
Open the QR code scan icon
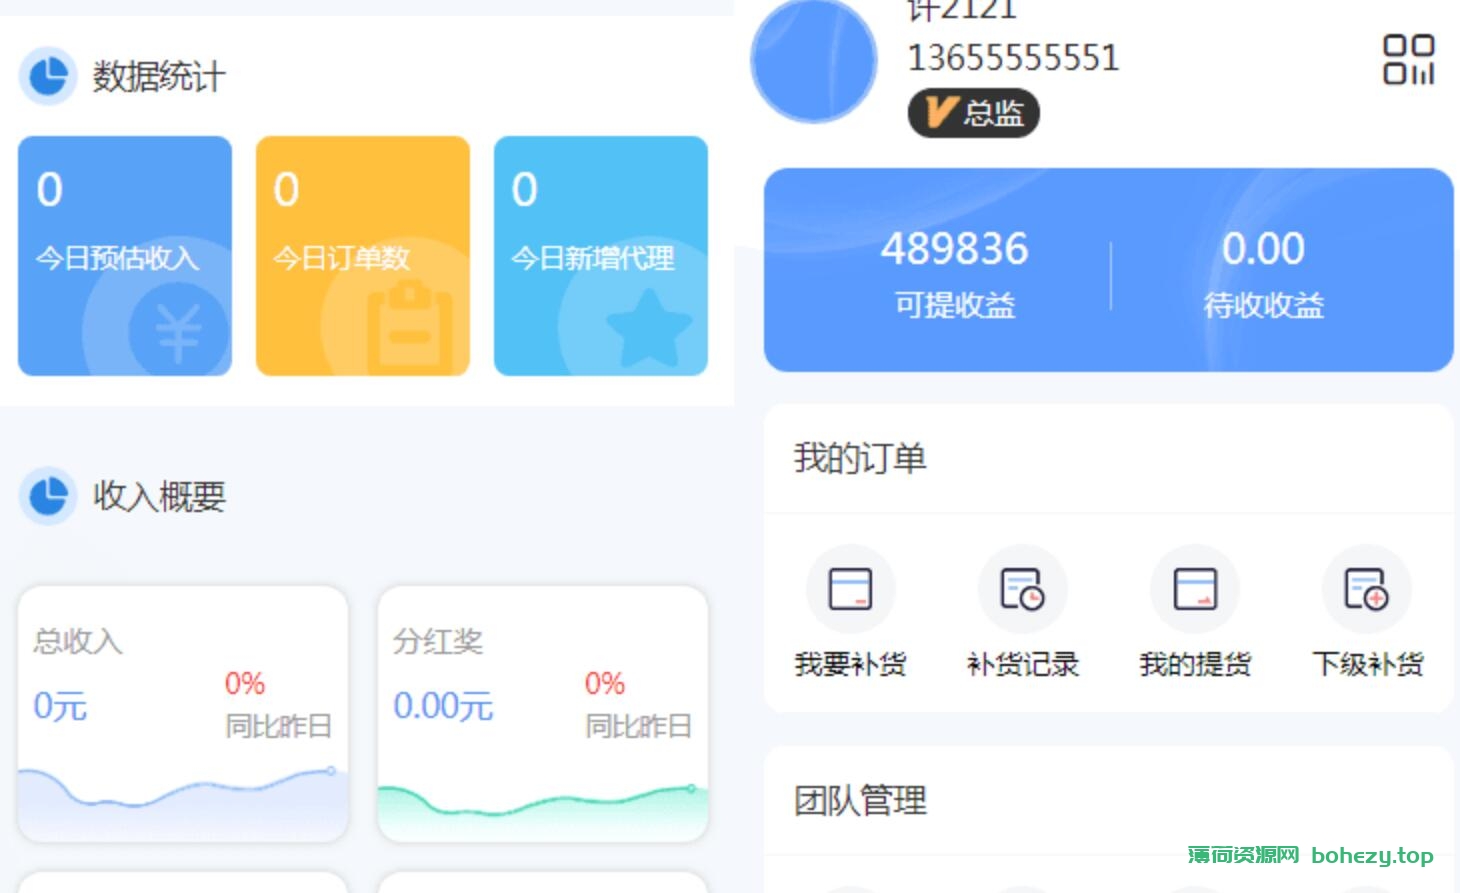coord(1409,60)
